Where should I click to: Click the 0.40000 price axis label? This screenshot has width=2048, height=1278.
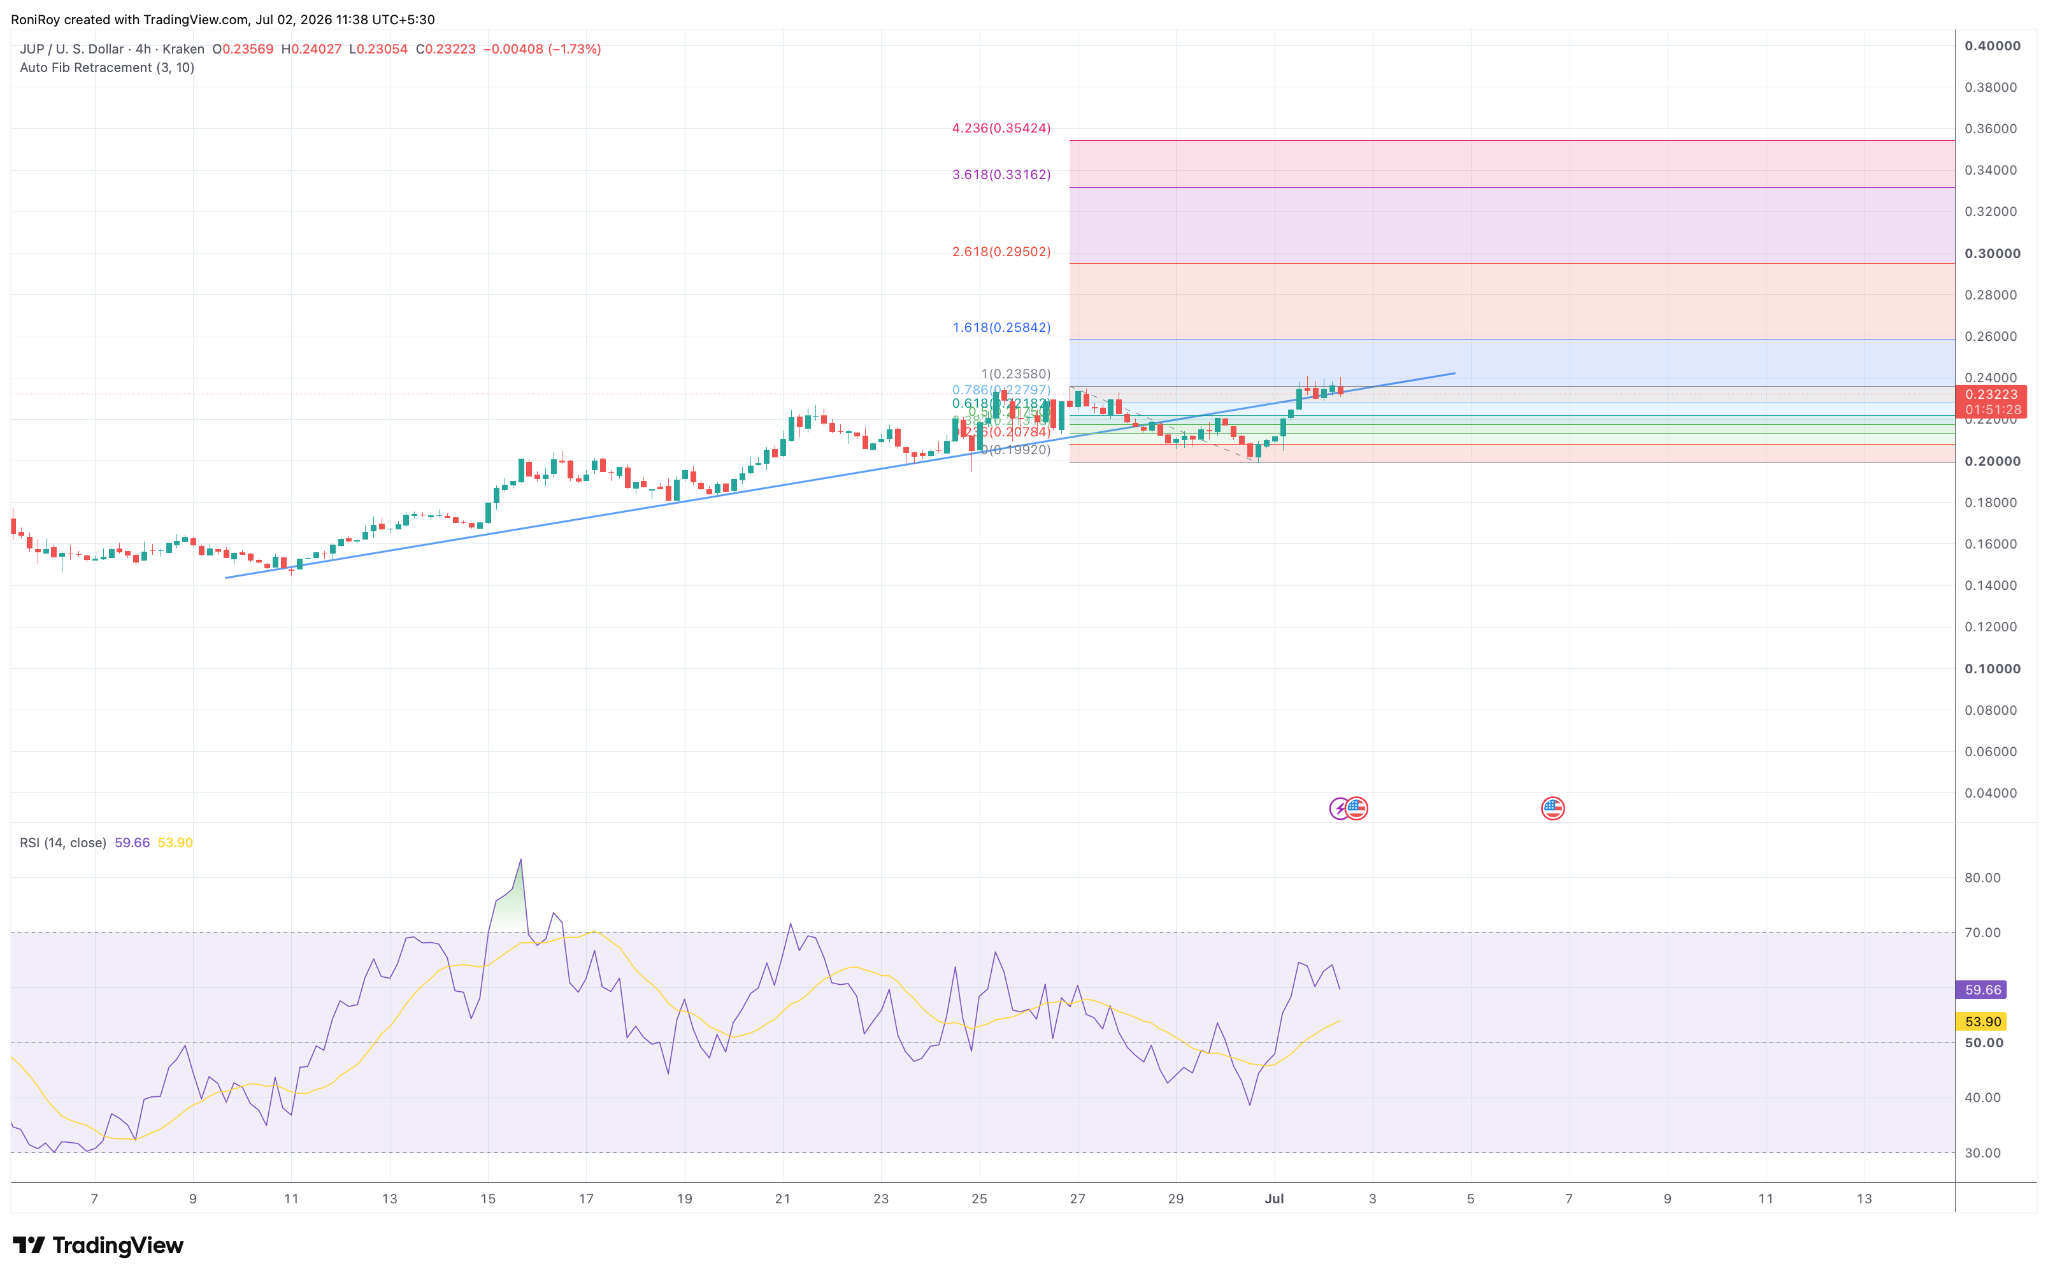click(x=1992, y=46)
